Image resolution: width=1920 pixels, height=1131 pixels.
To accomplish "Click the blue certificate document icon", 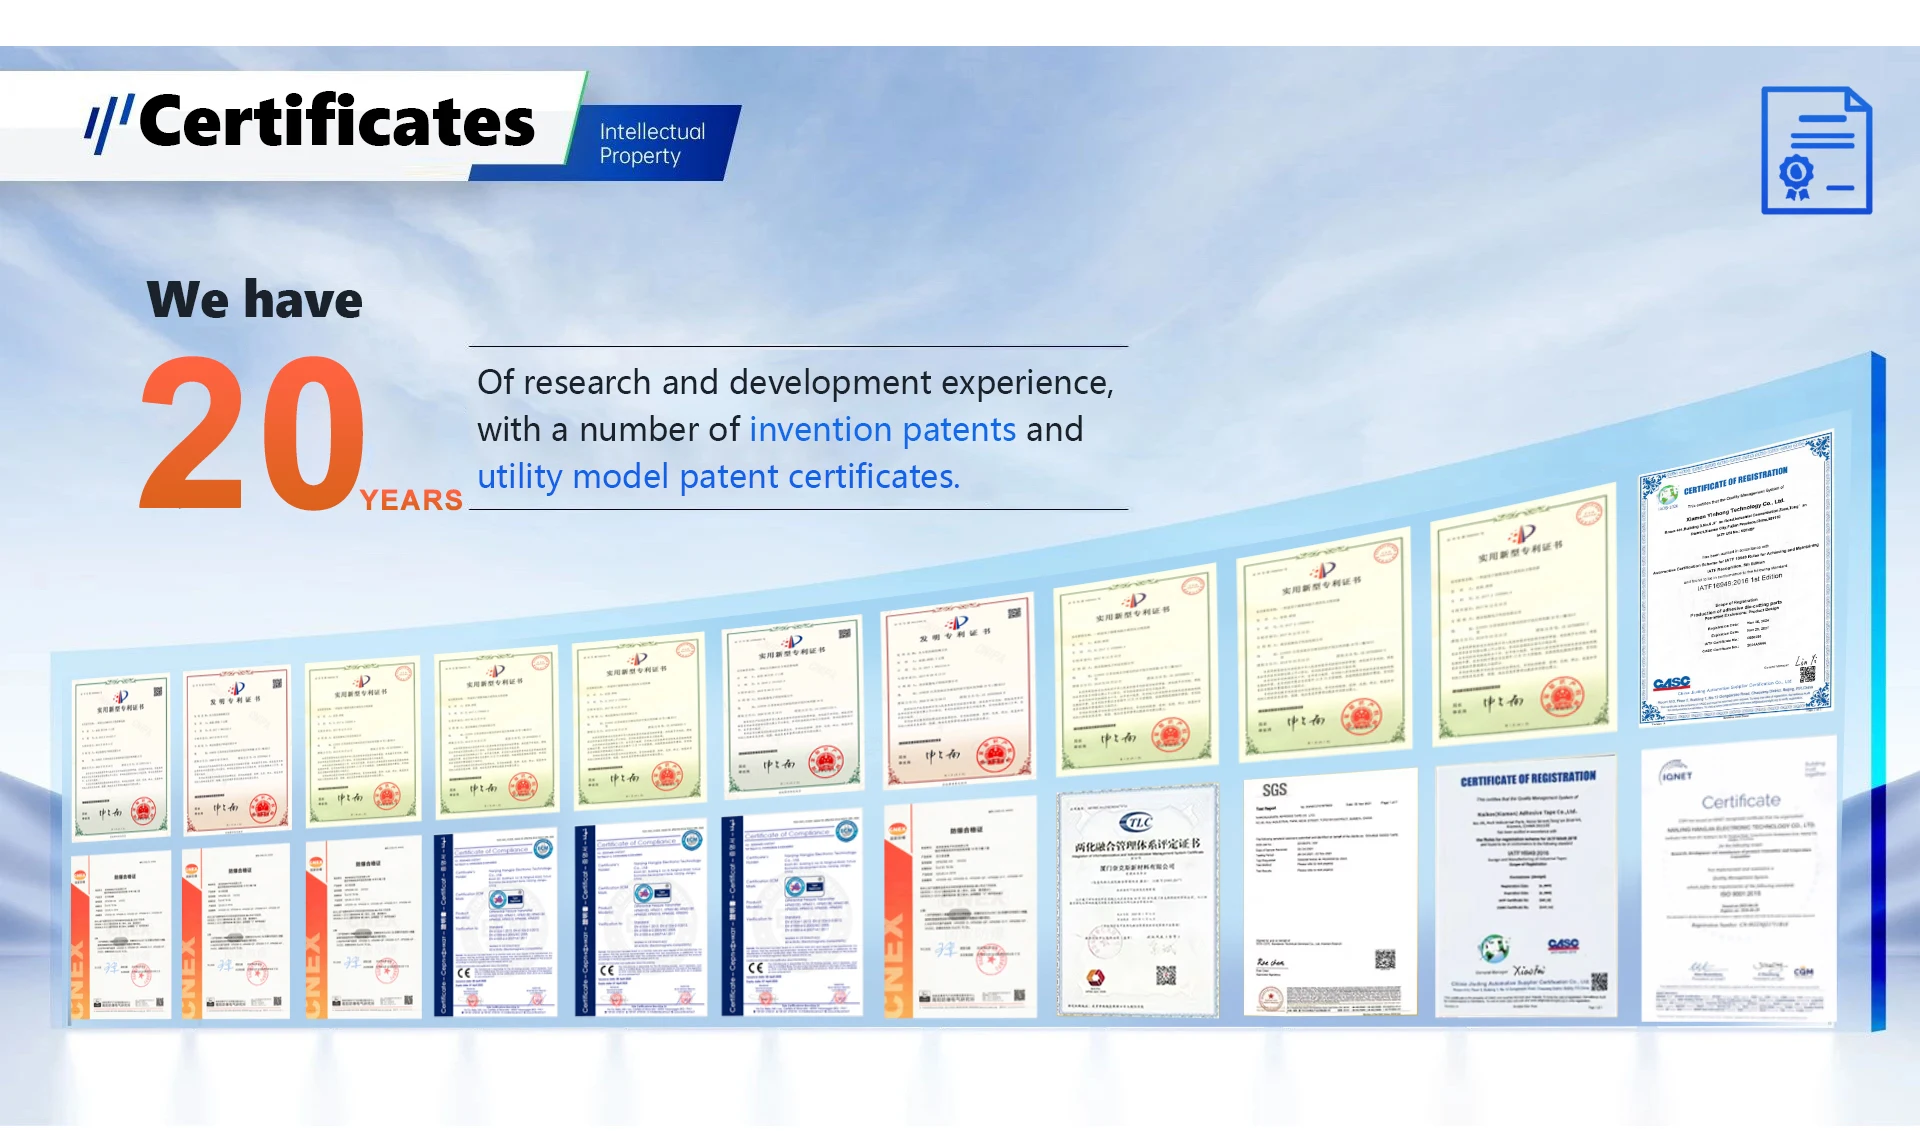I will (1816, 151).
